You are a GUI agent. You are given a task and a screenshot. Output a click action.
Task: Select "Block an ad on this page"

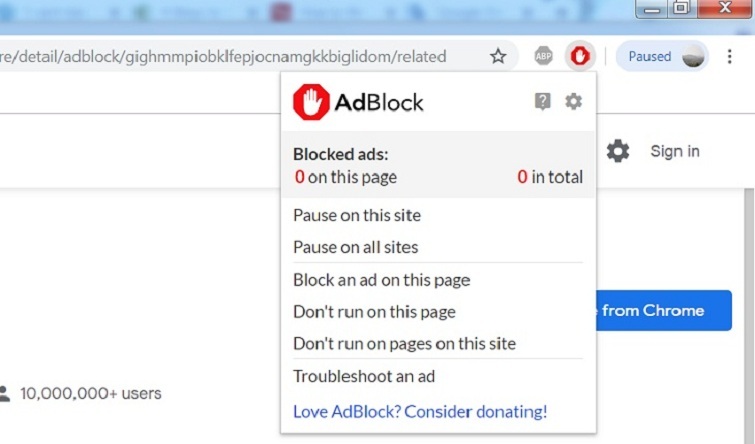(x=381, y=280)
